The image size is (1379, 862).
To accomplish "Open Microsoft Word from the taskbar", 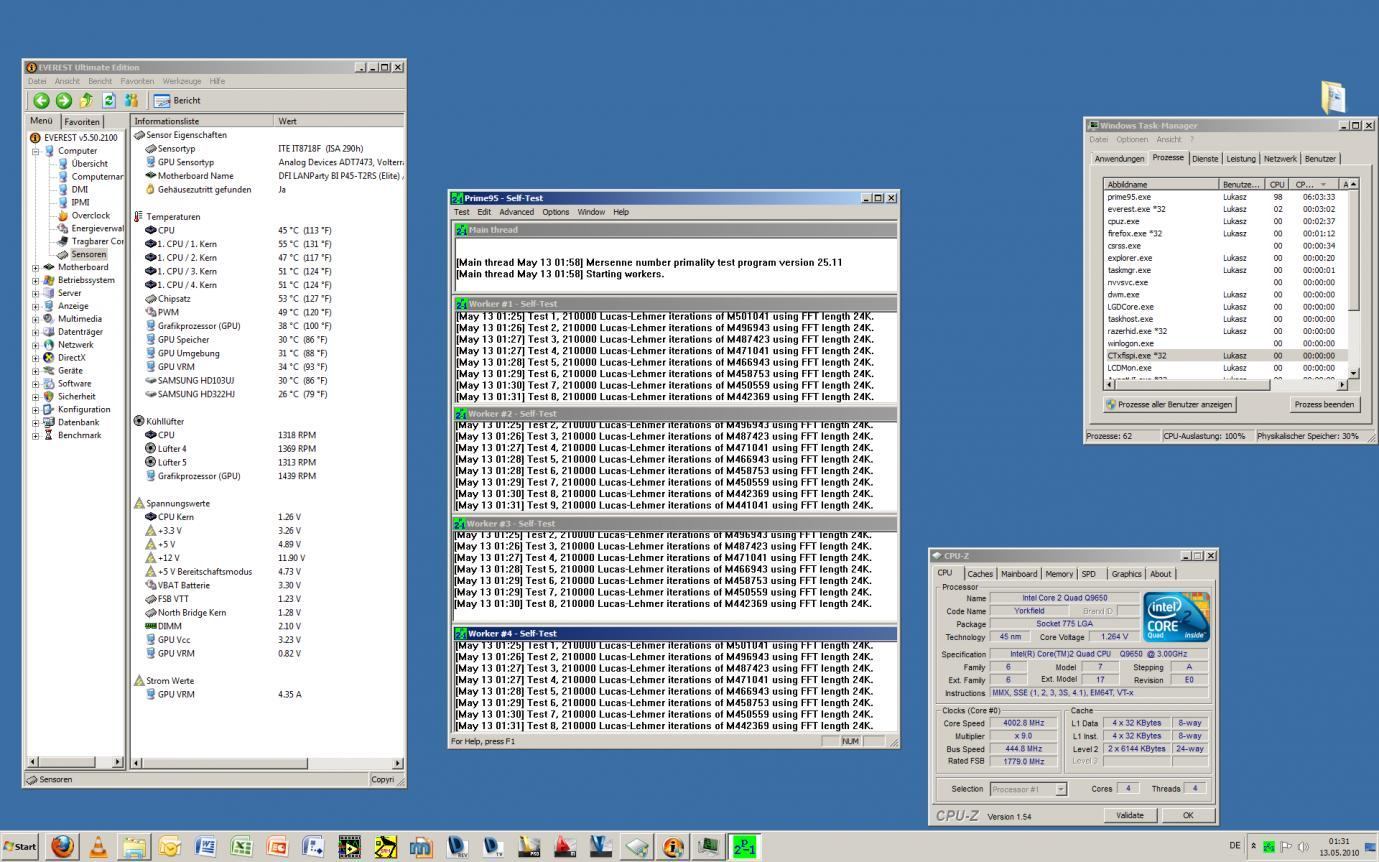I will (x=206, y=846).
